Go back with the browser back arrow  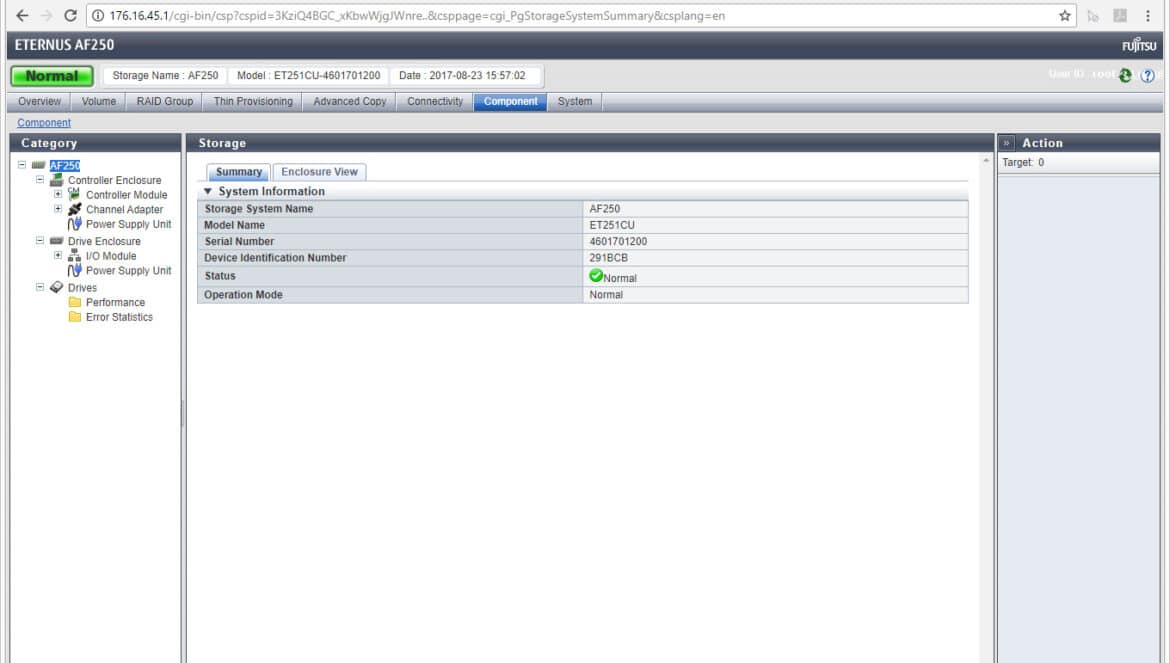coord(22,16)
